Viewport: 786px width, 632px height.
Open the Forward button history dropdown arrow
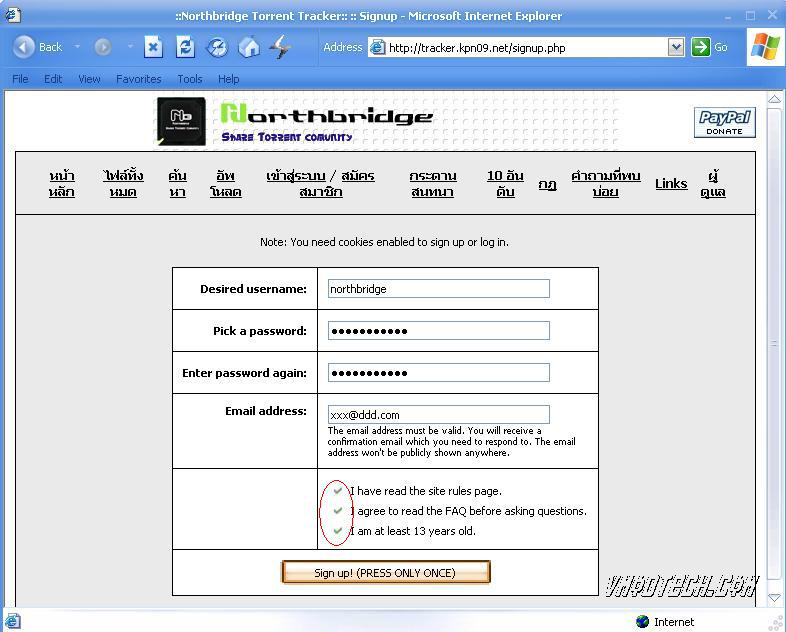(x=130, y=47)
